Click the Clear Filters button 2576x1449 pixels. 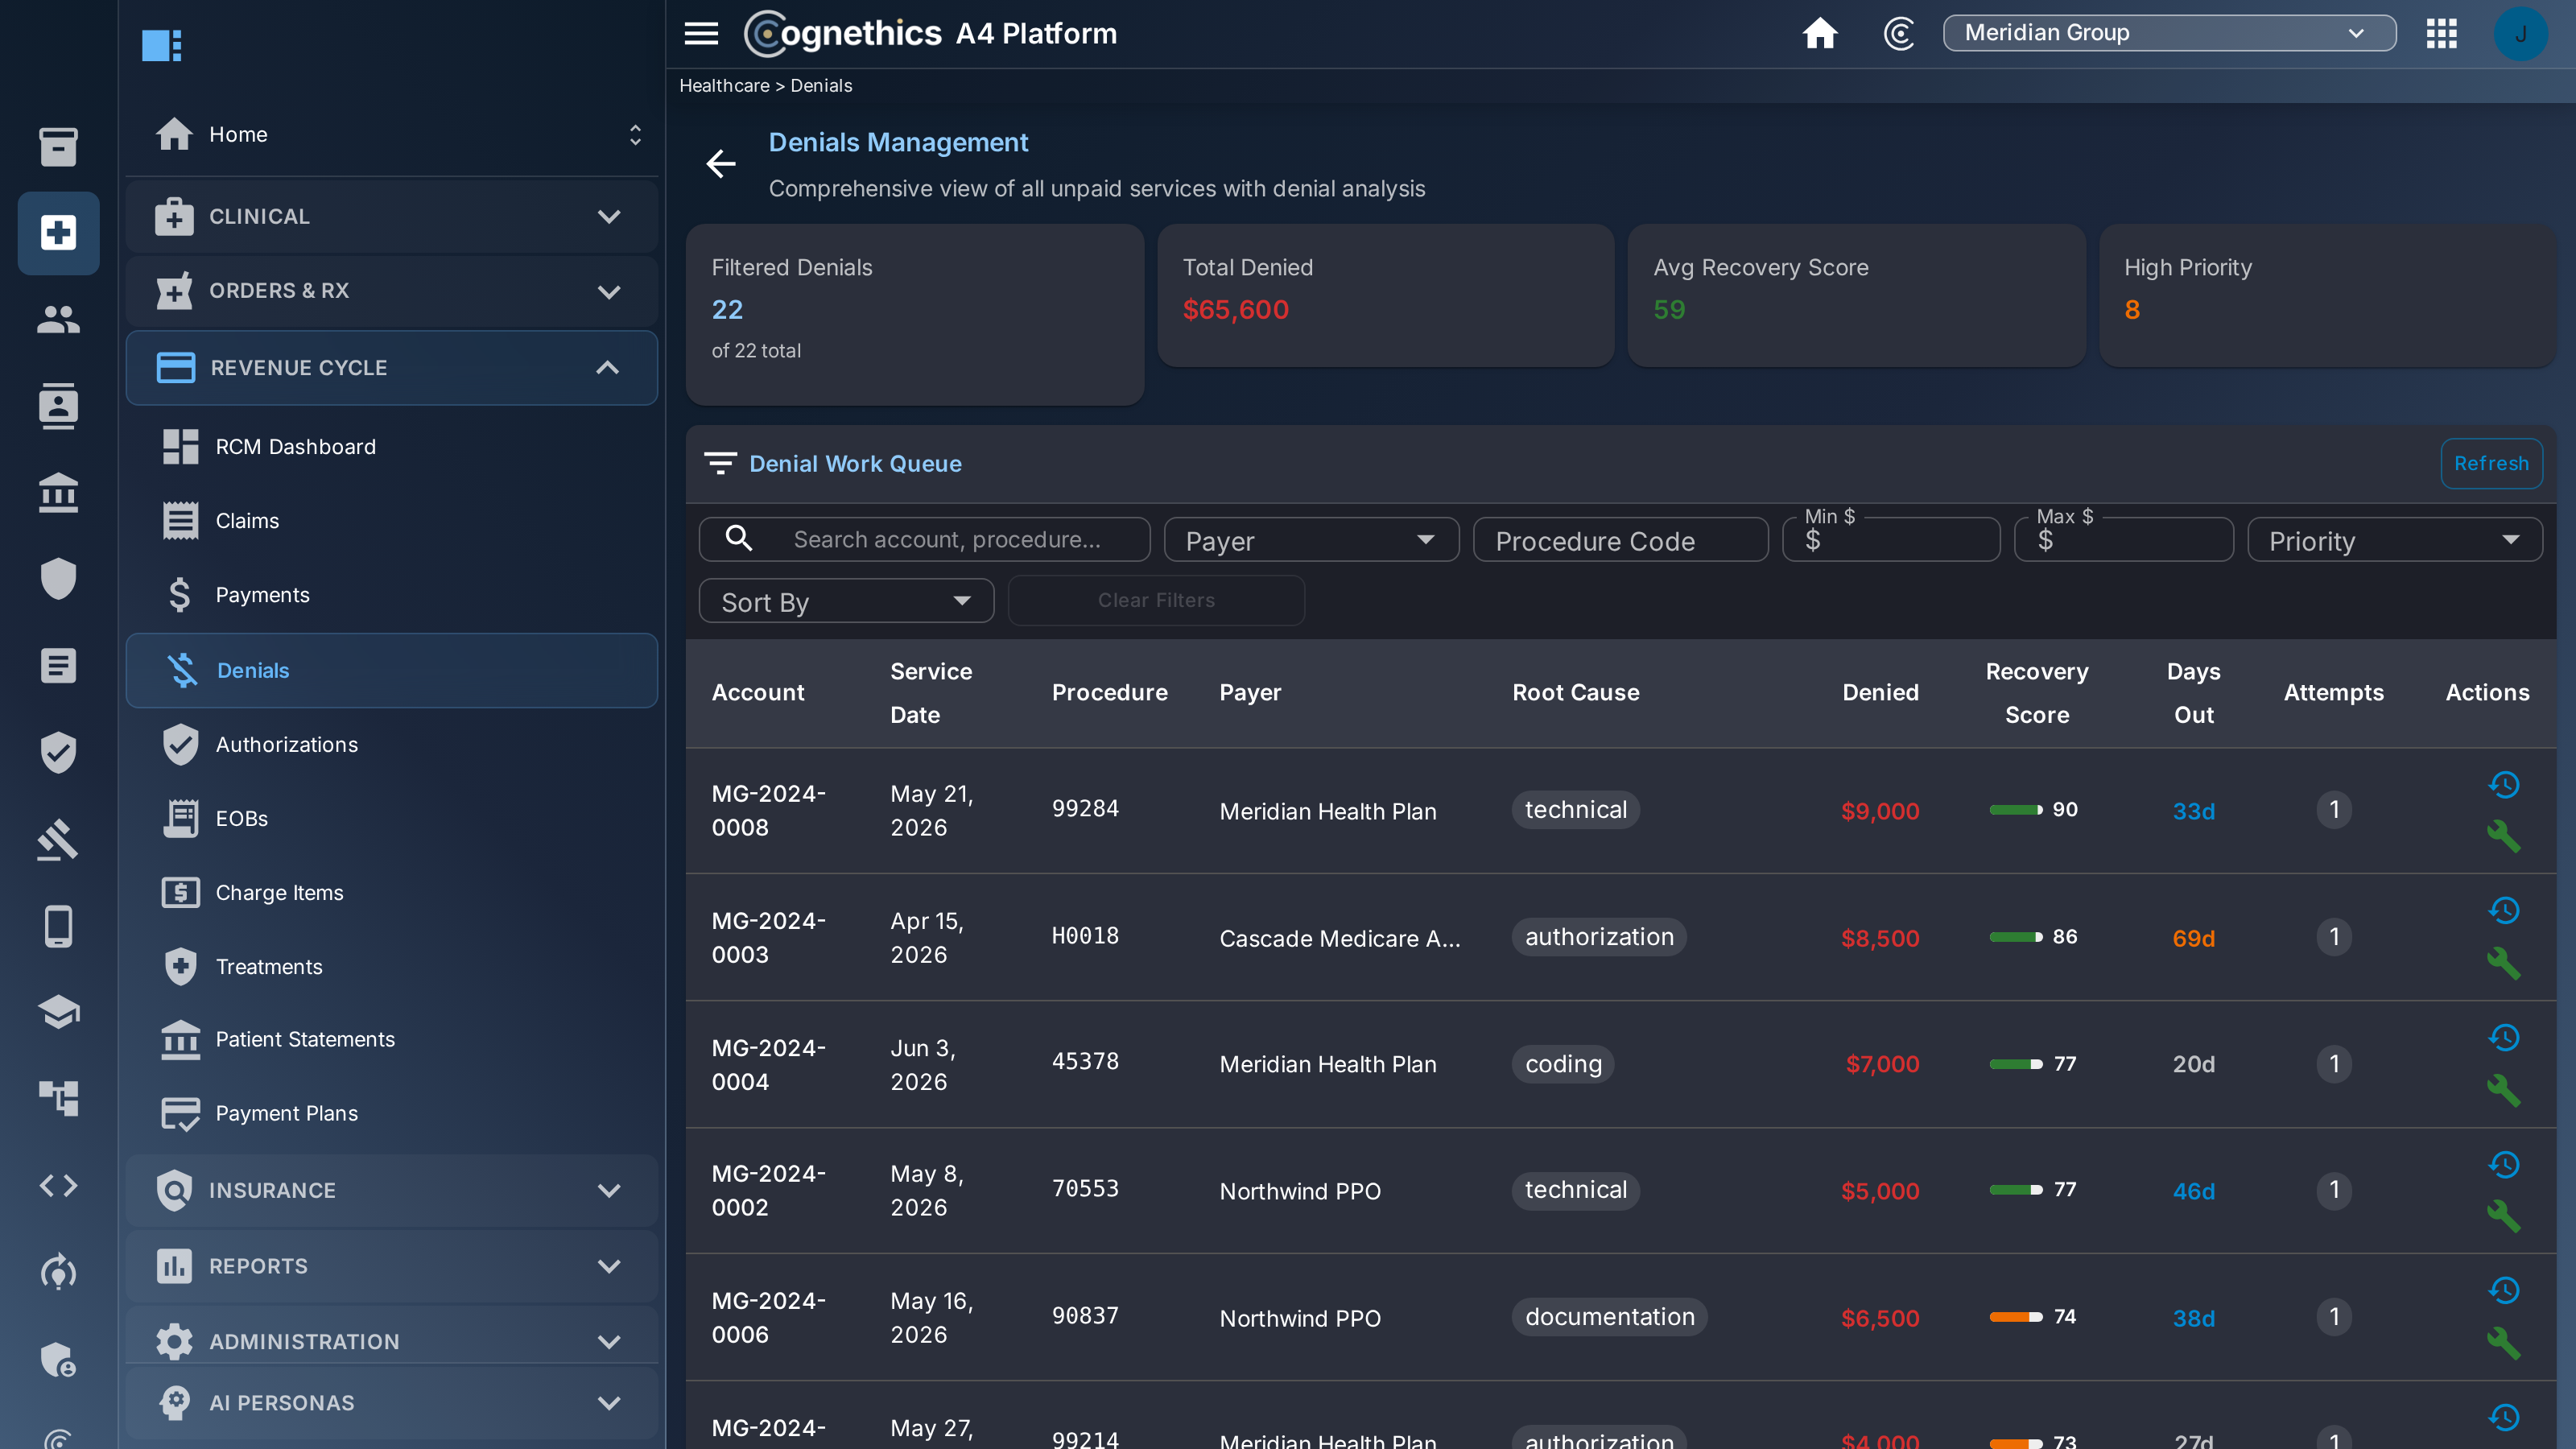1156,600
